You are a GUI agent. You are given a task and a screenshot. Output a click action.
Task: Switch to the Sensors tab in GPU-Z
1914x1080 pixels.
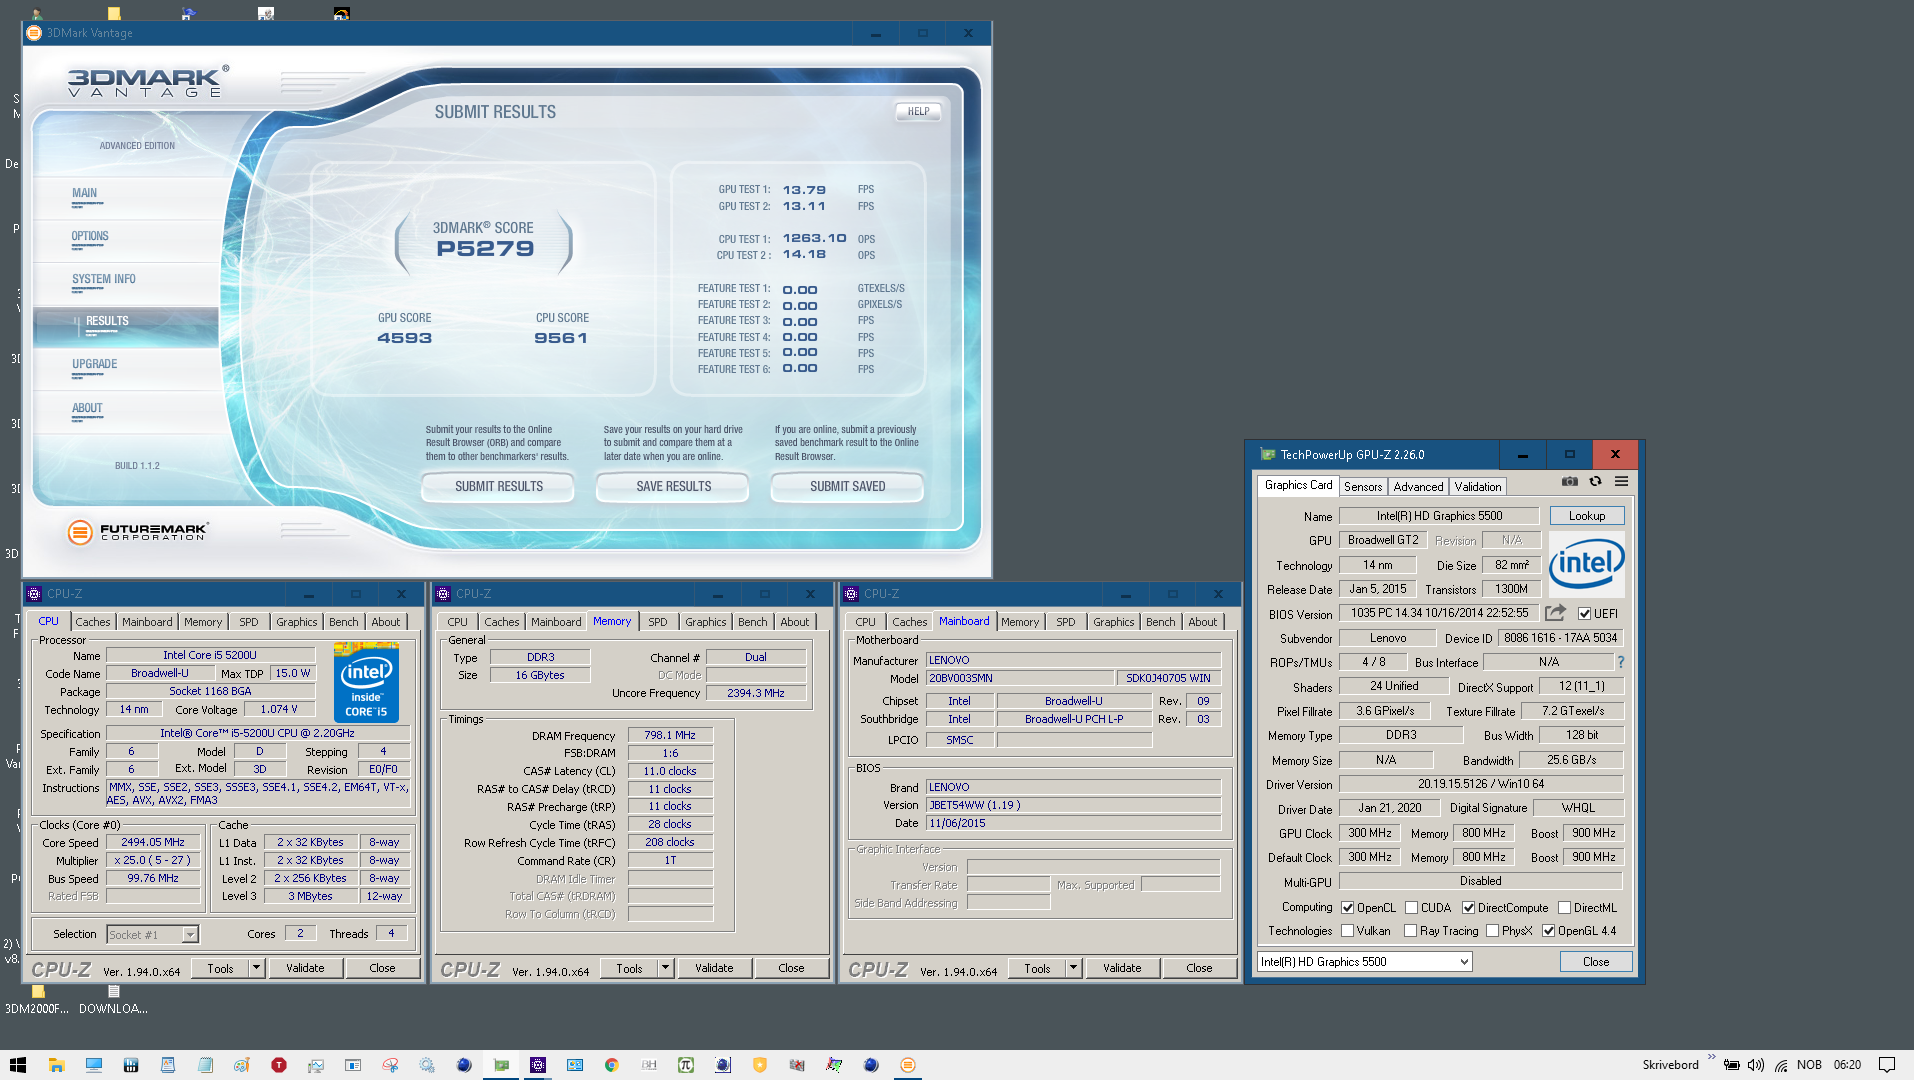1363,486
